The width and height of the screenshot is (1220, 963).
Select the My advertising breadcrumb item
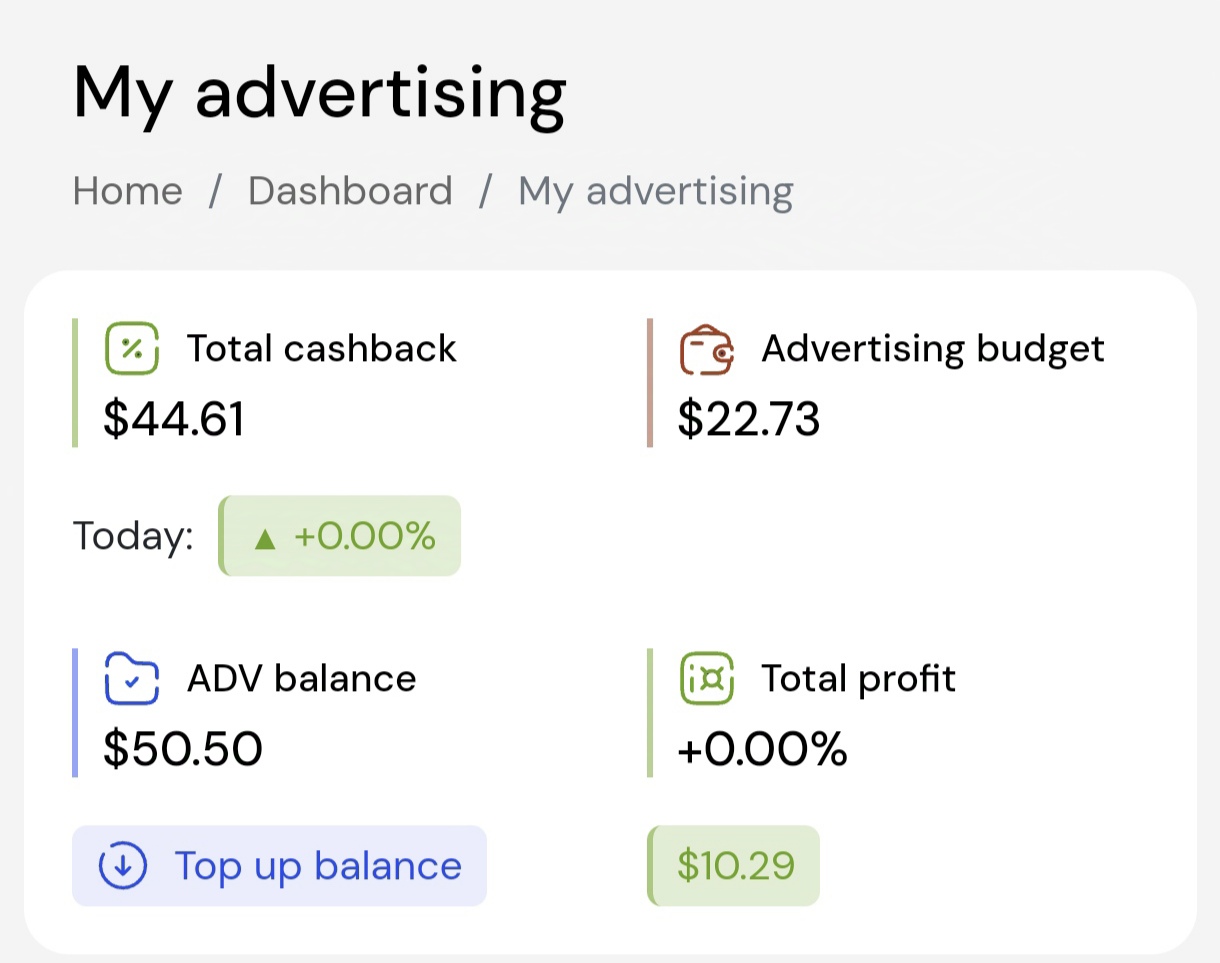[x=655, y=190]
